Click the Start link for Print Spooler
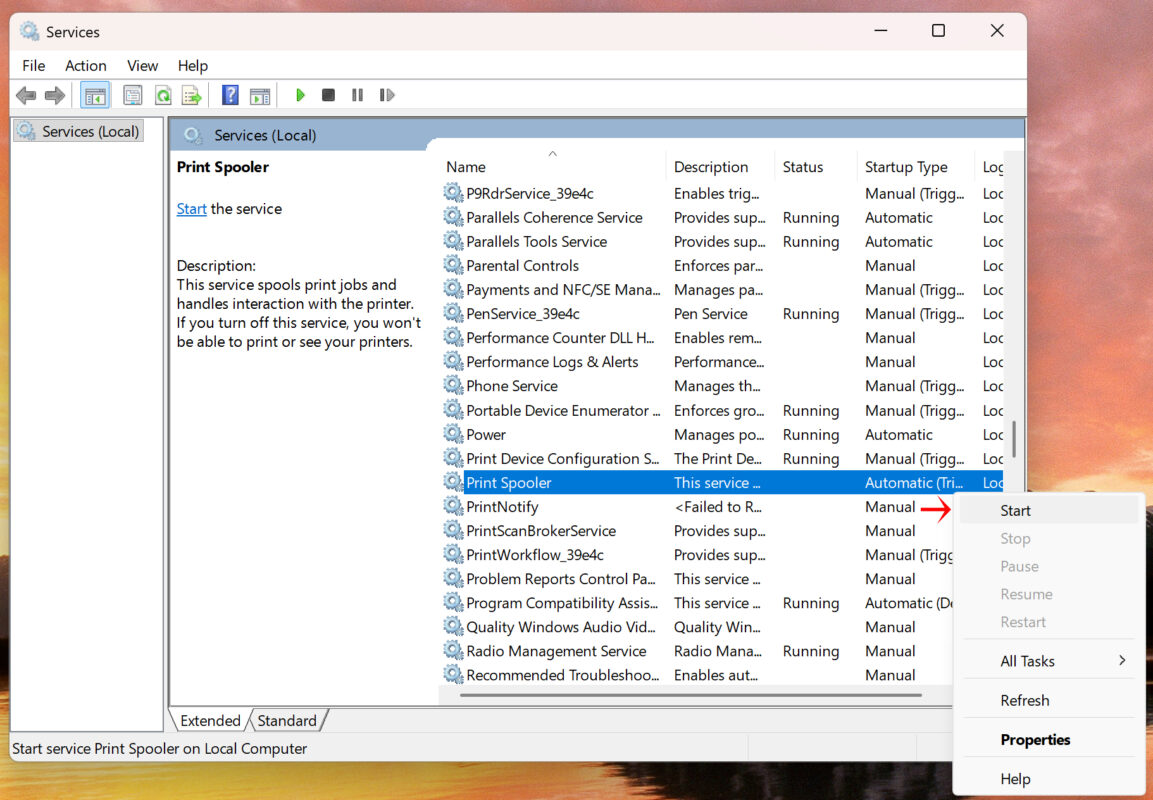1153x800 pixels. pos(191,209)
